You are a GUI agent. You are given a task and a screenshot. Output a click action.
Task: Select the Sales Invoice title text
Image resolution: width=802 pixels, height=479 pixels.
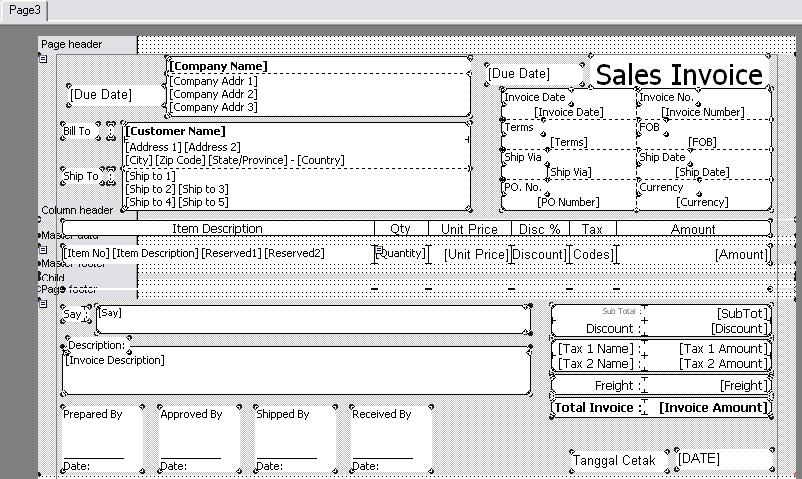pyautogui.click(x=679, y=75)
